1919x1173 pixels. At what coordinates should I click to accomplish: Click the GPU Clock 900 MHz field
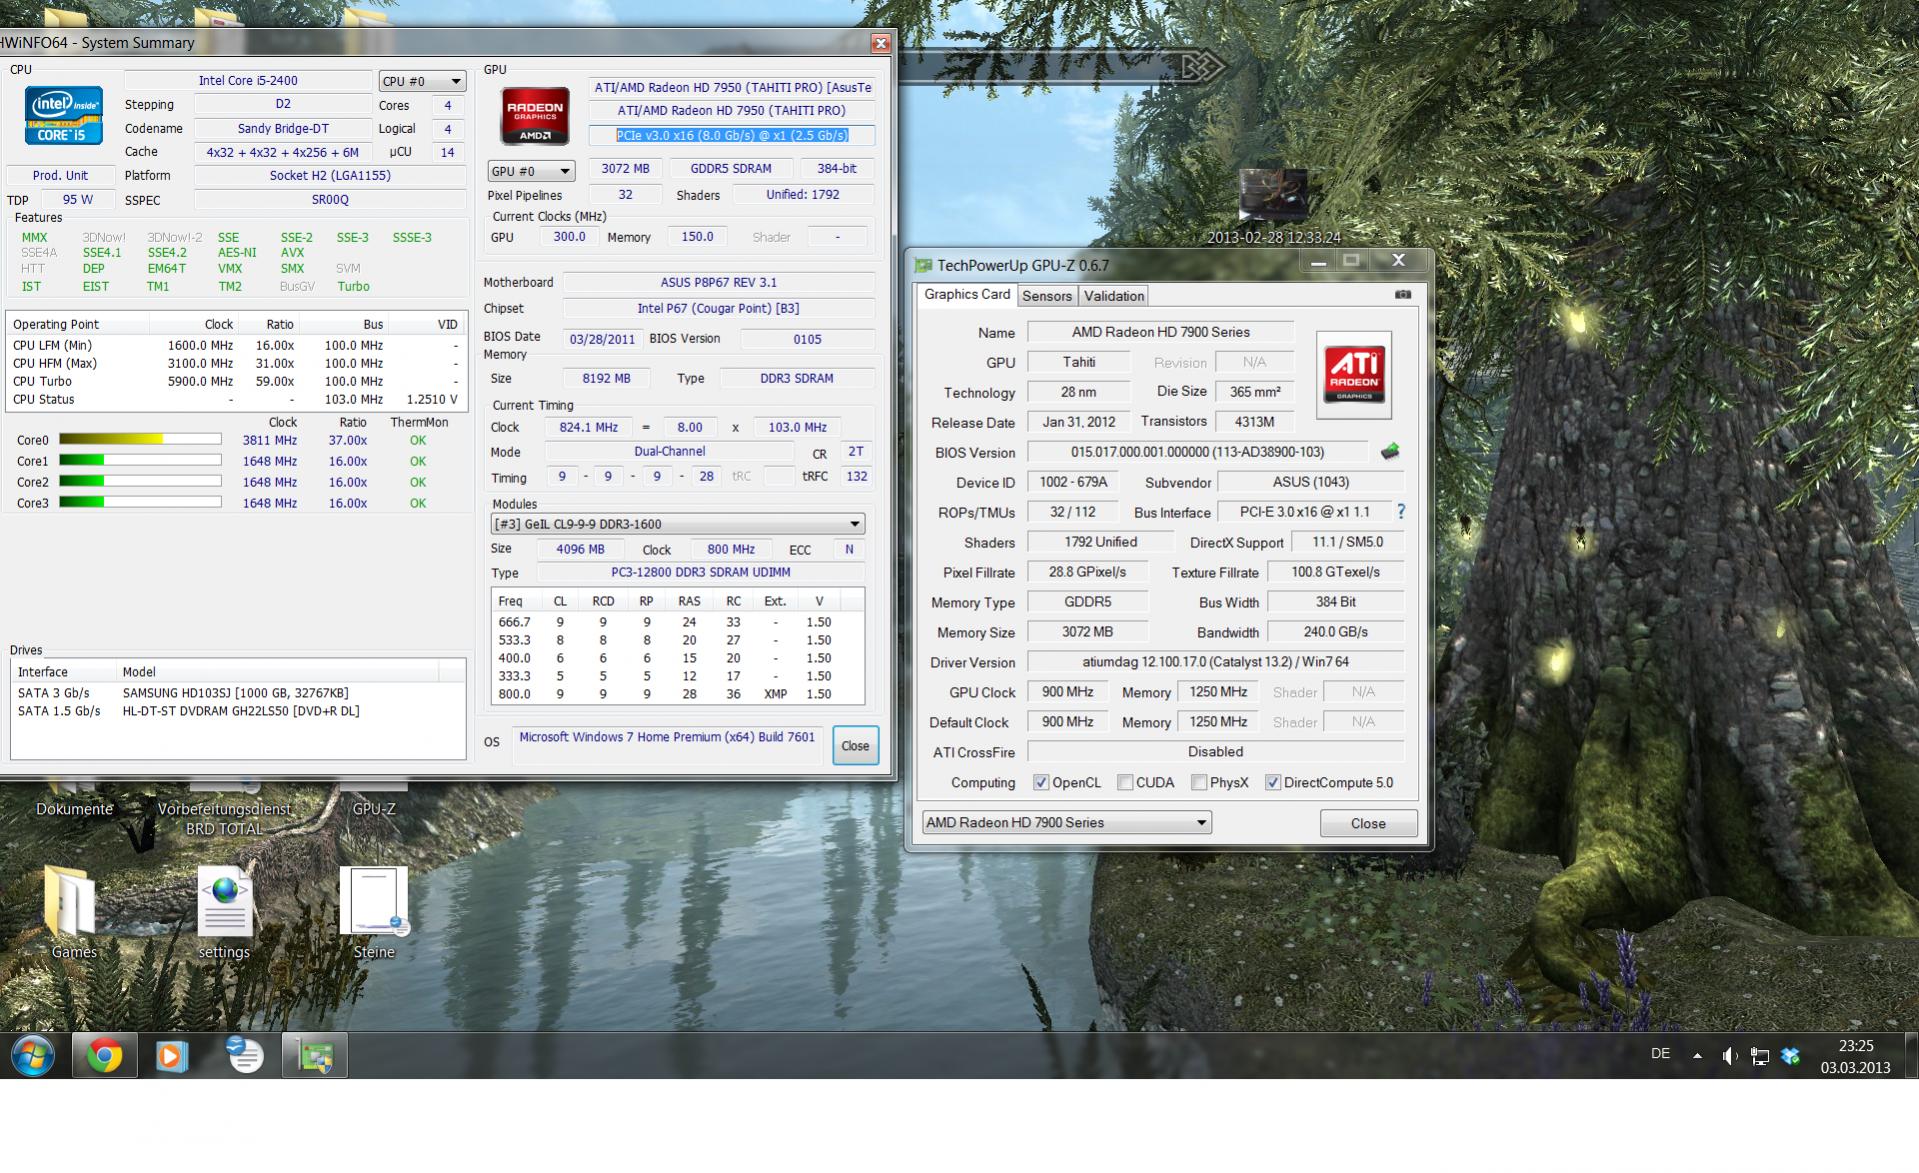click(x=1067, y=692)
